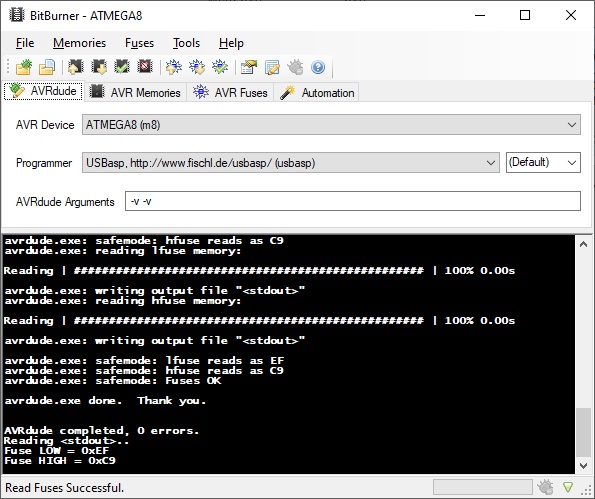Click 'reading hfuse memory:' console line

tap(123, 301)
